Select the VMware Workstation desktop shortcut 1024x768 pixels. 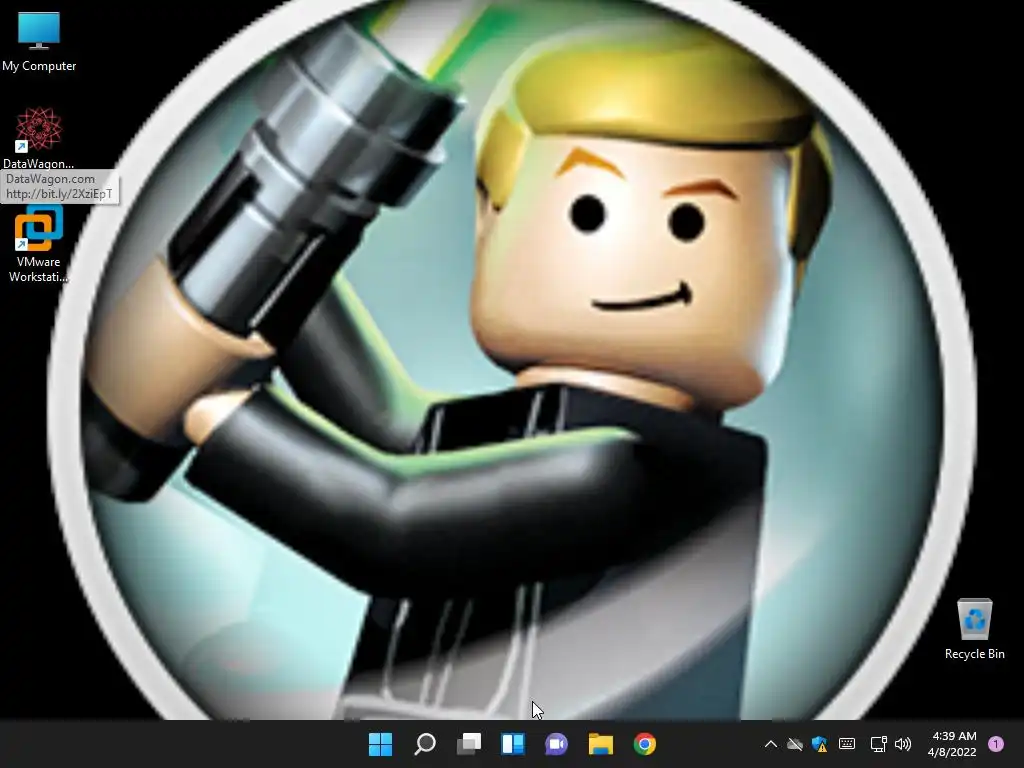point(39,244)
